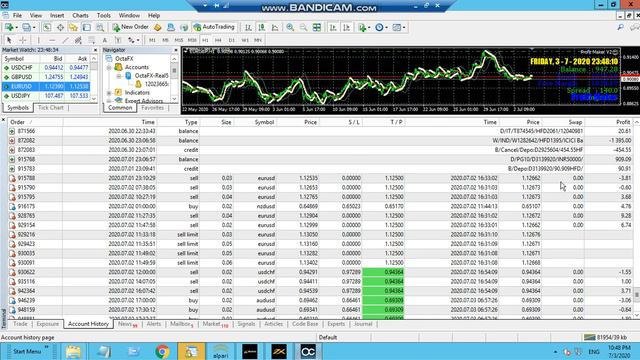The image size is (640, 360).
Task: Tile chart windows icon
Action: tap(317, 27)
